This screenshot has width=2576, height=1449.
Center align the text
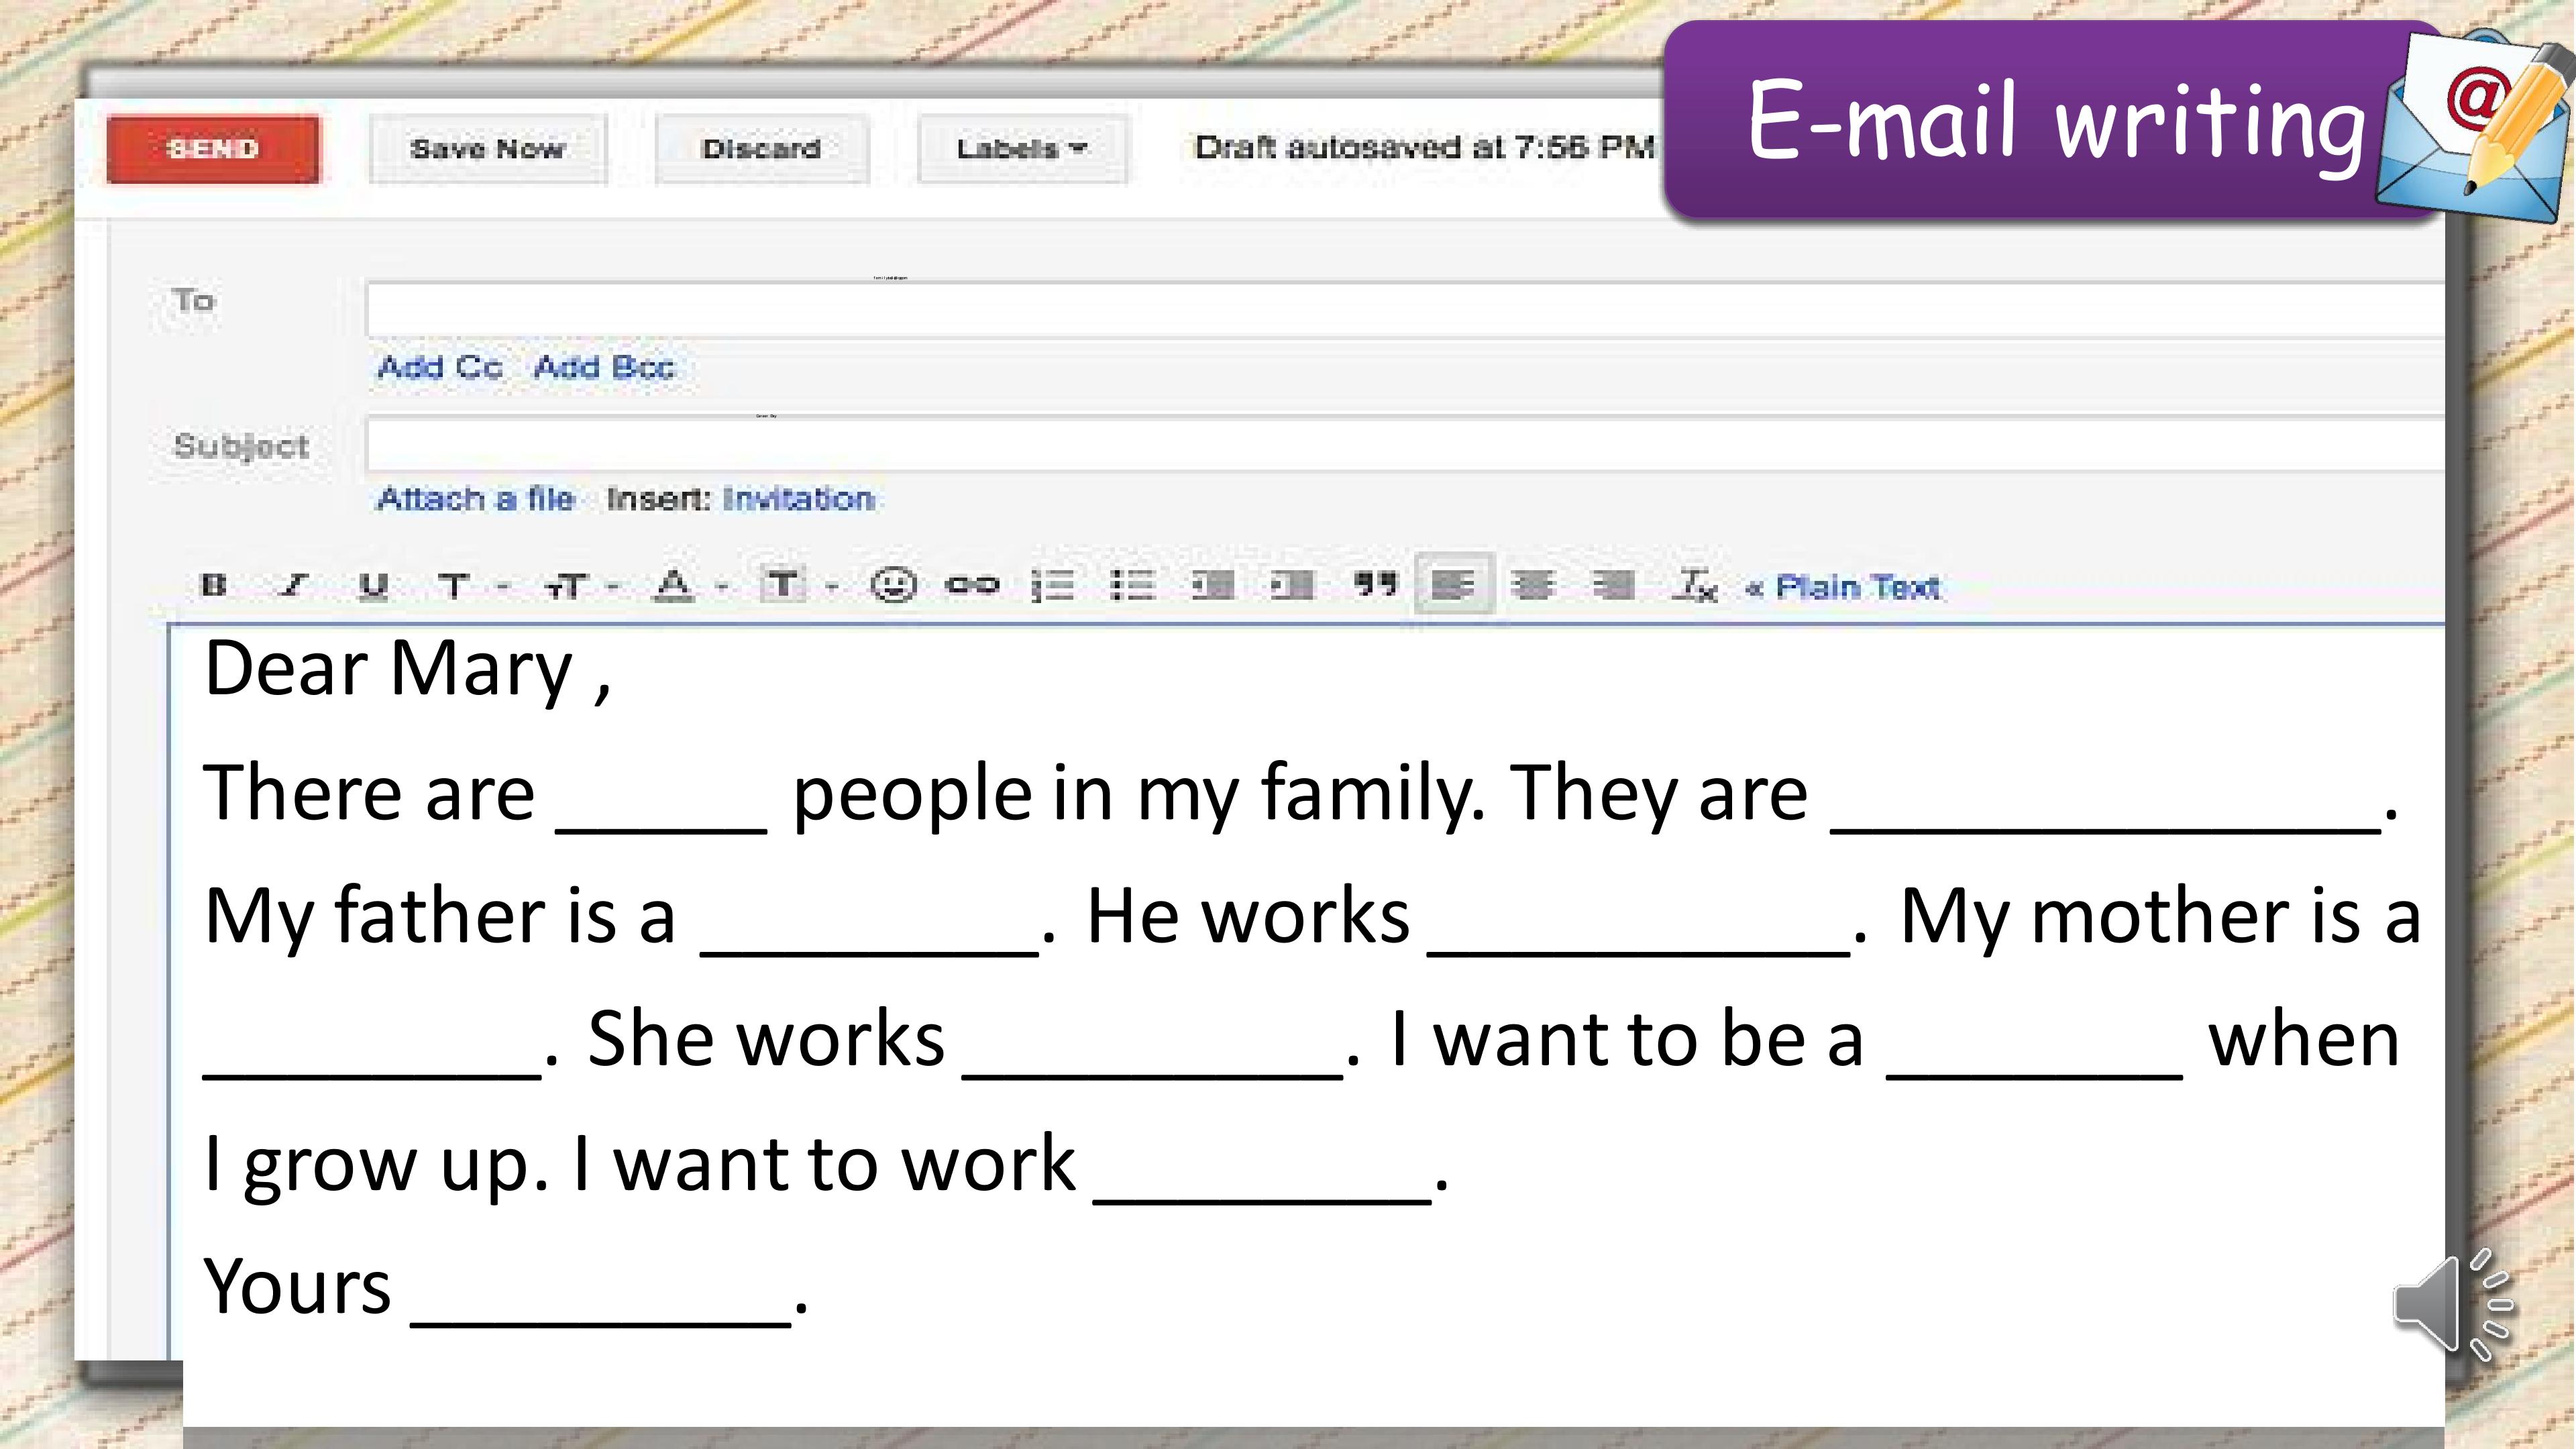[x=1533, y=585]
